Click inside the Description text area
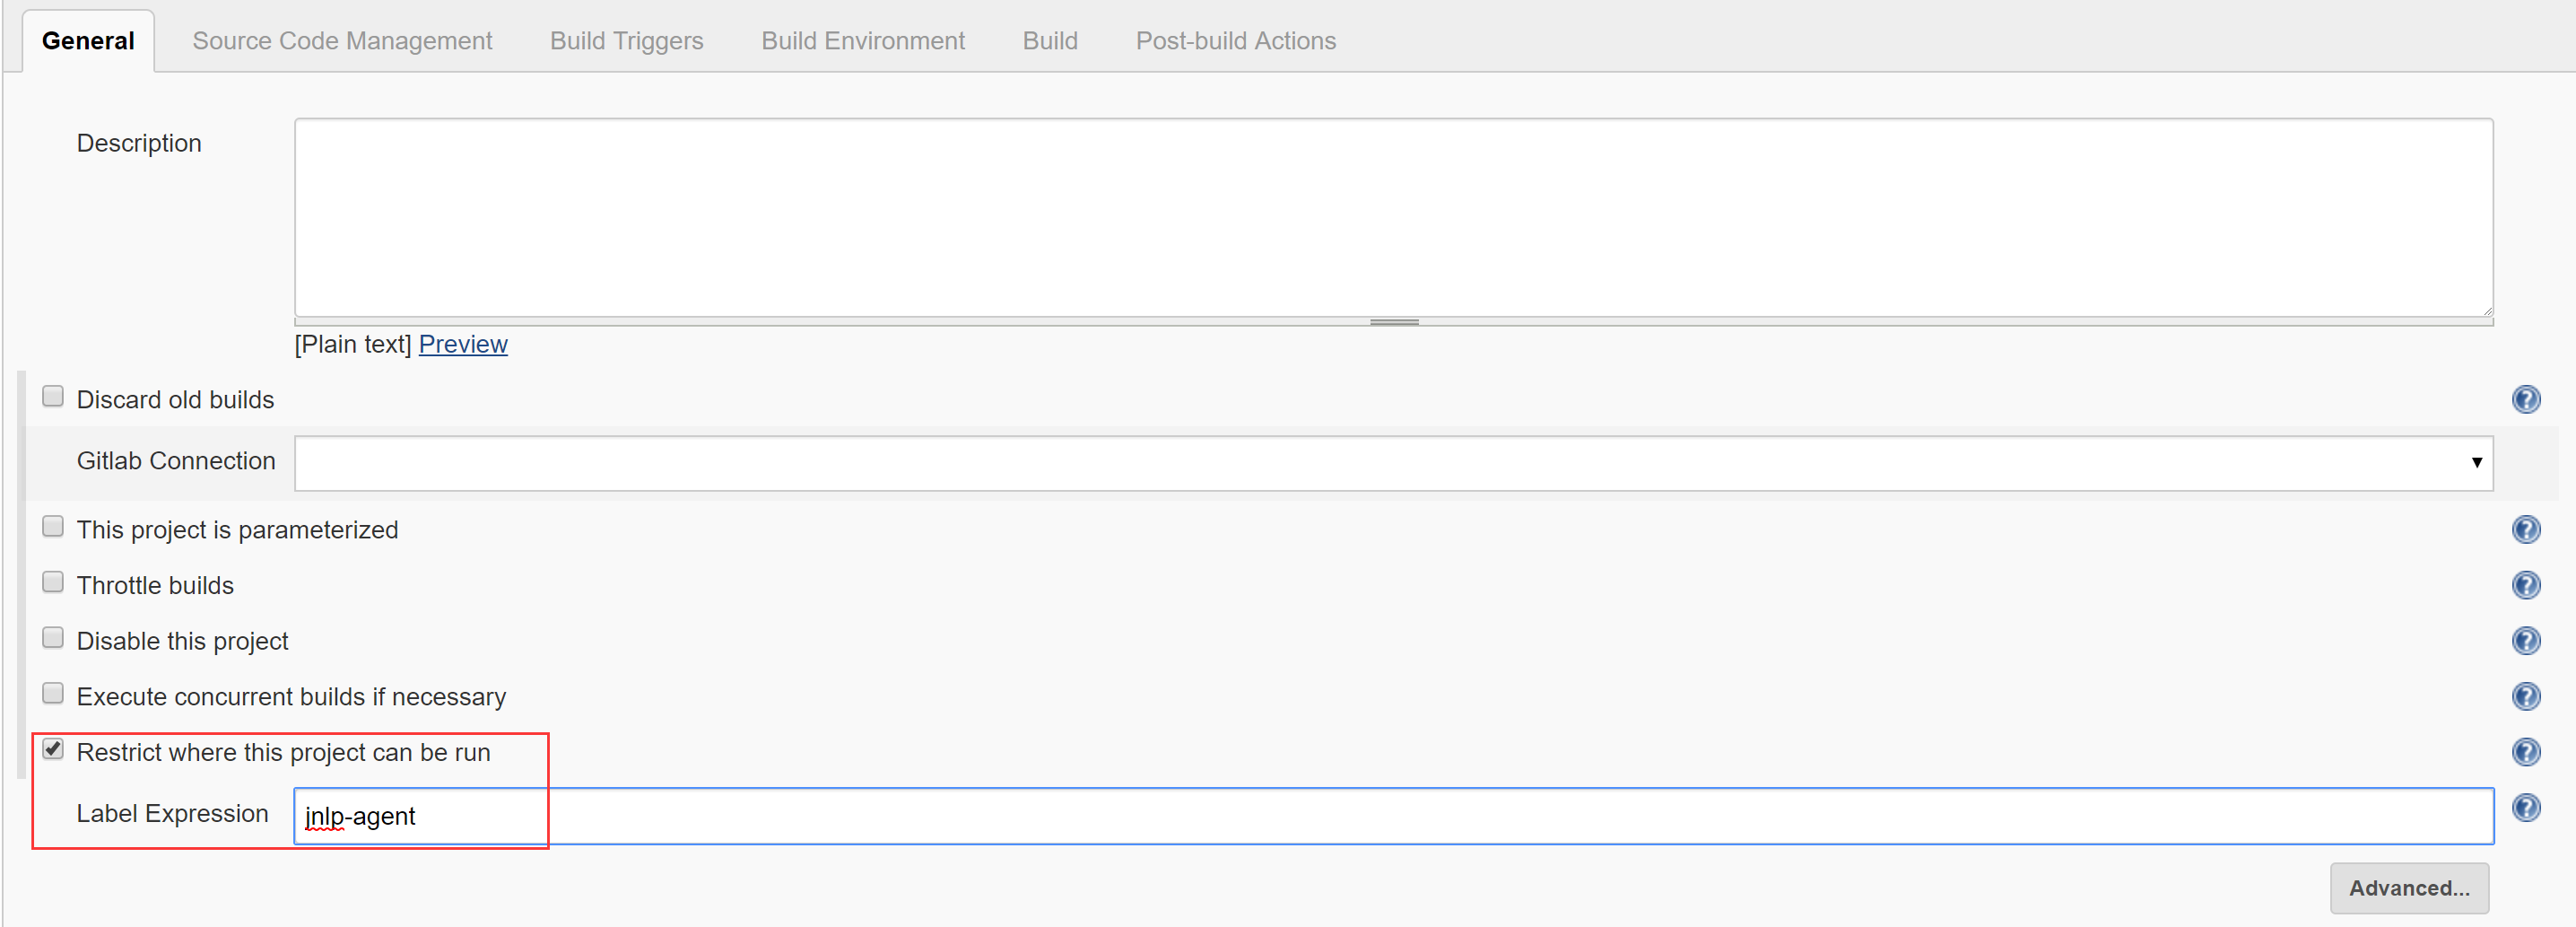 point(1392,217)
